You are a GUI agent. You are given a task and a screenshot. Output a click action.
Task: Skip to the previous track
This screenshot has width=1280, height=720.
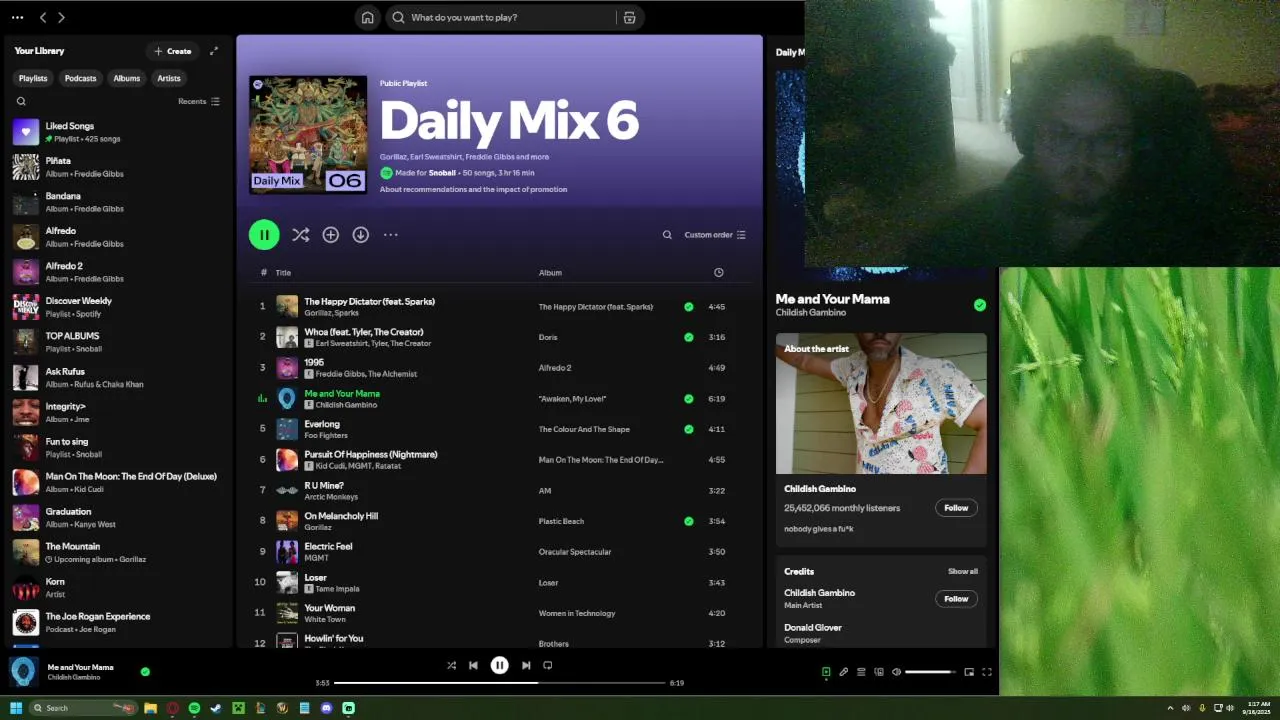click(x=473, y=665)
